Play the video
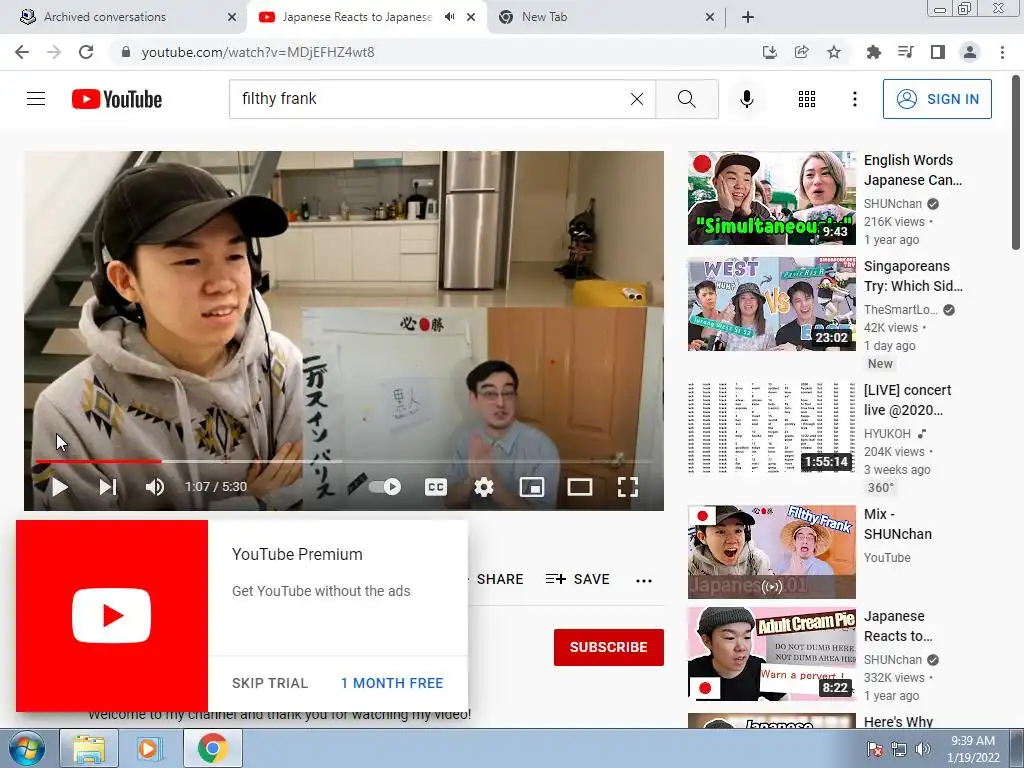Screen dimensions: 1024x768 [x=59, y=487]
